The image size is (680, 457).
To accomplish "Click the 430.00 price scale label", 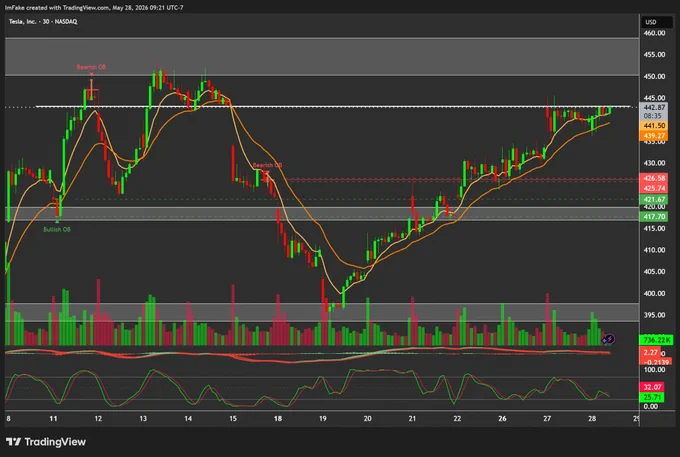I will (x=654, y=163).
